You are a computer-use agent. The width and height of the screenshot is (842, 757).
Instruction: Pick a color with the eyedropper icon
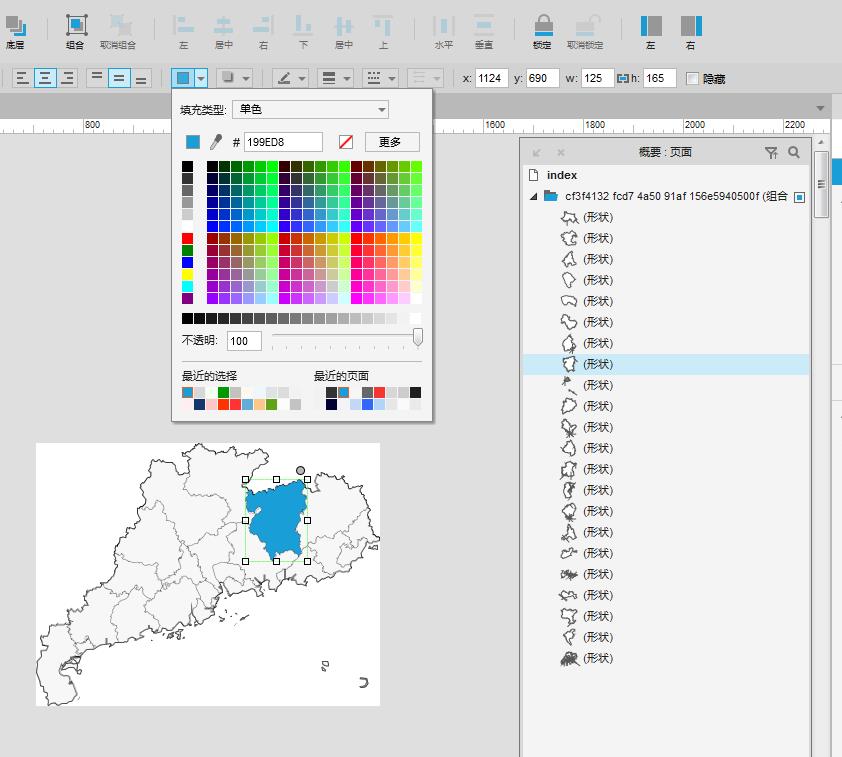214,143
